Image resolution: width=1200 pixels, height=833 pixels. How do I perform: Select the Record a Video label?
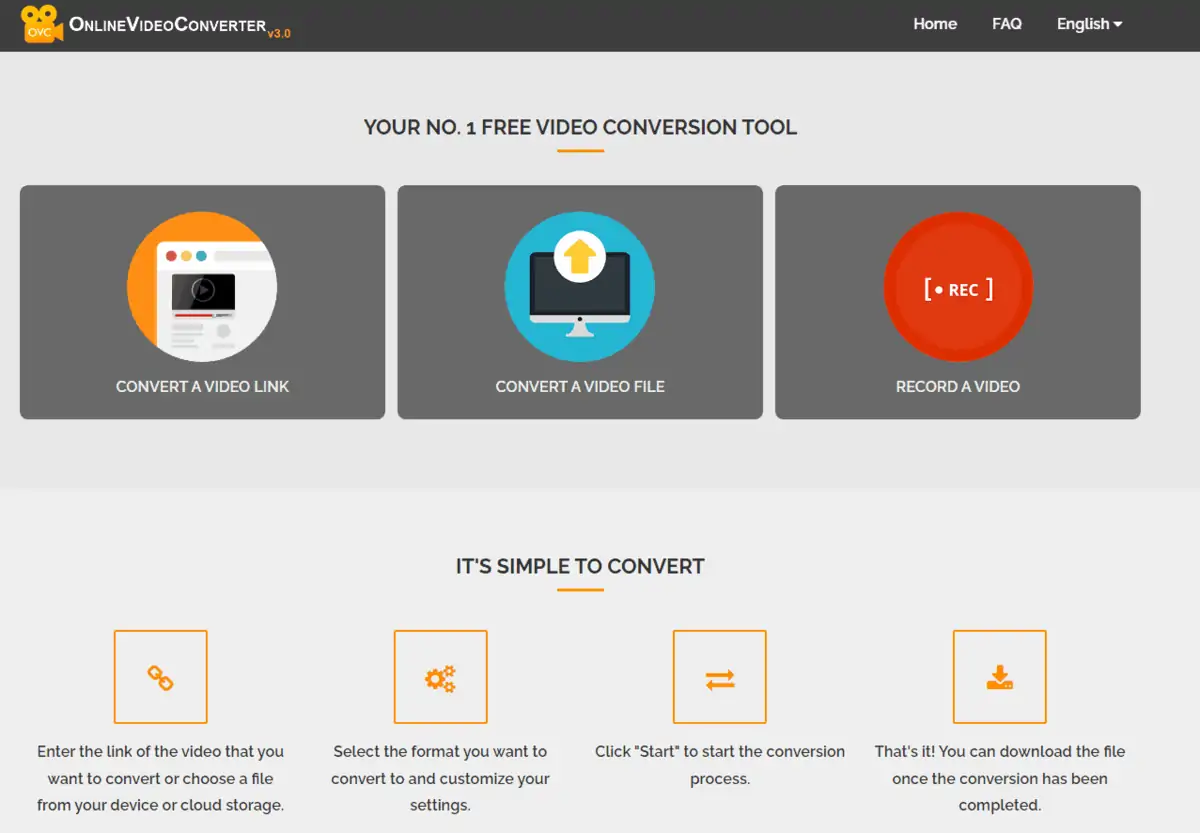[x=958, y=386]
